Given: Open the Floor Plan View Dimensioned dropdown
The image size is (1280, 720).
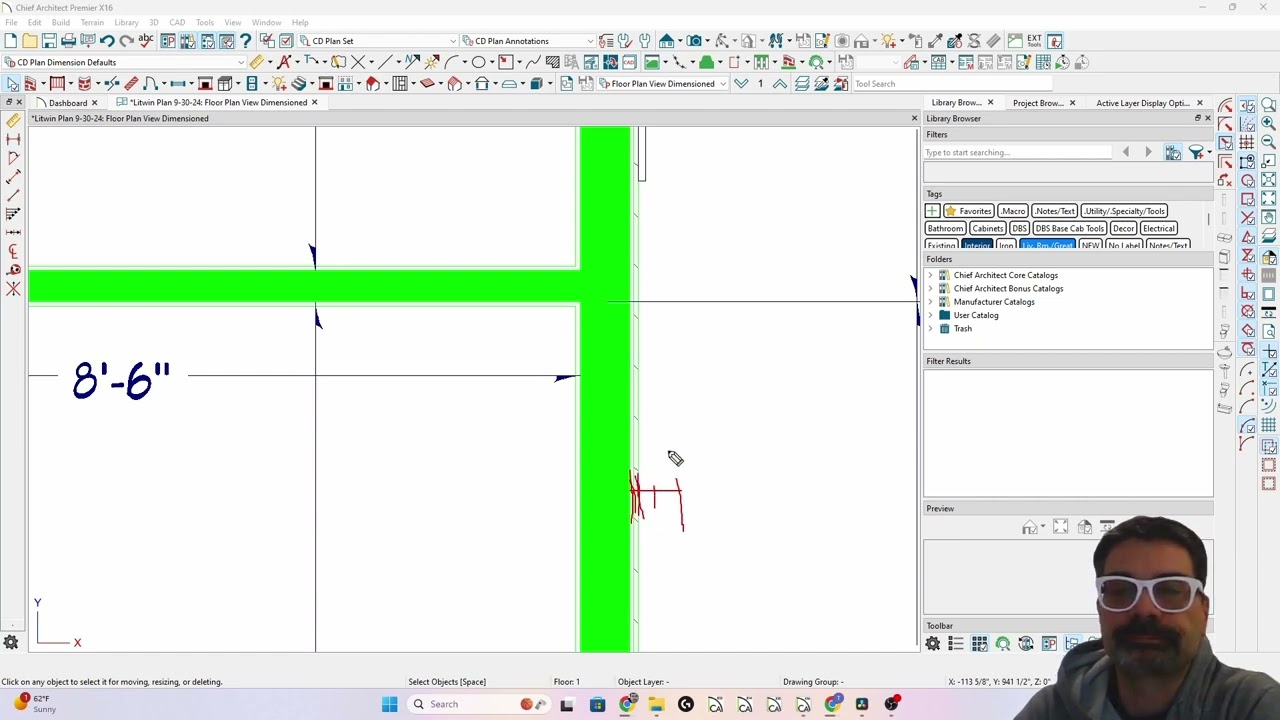Looking at the screenshot, I should pyautogui.click(x=662, y=84).
